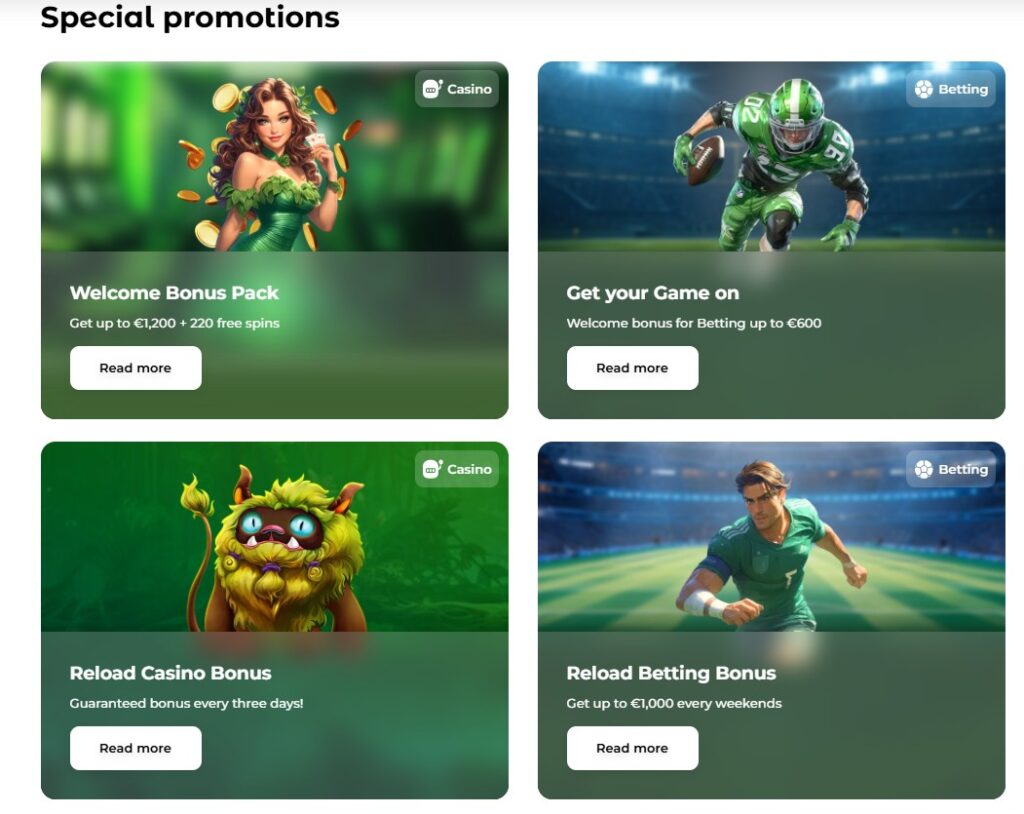Click the Casino badge on Welcome Bonus Pack card
The image size is (1024, 814).
[457, 89]
